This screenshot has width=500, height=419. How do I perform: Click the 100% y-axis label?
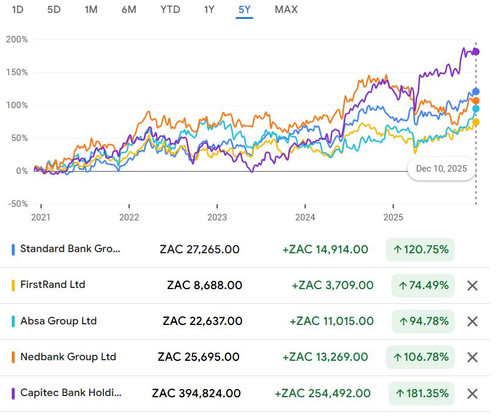click(17, 105)
